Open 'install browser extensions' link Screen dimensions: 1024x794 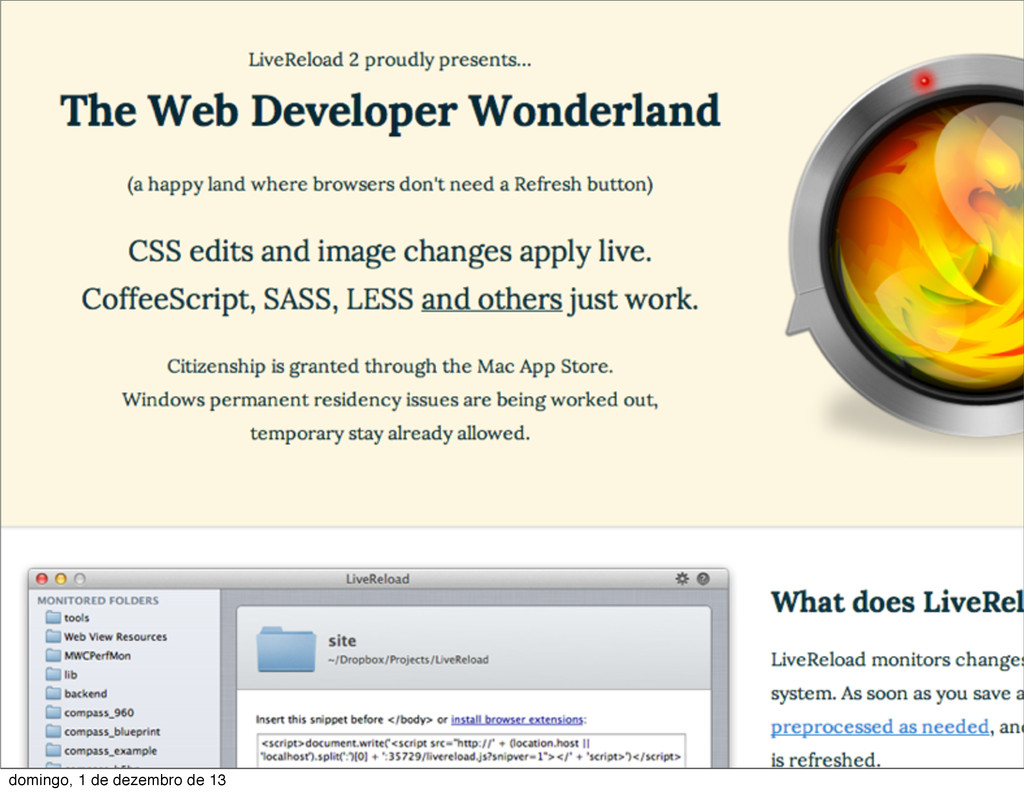click(517, 719)
